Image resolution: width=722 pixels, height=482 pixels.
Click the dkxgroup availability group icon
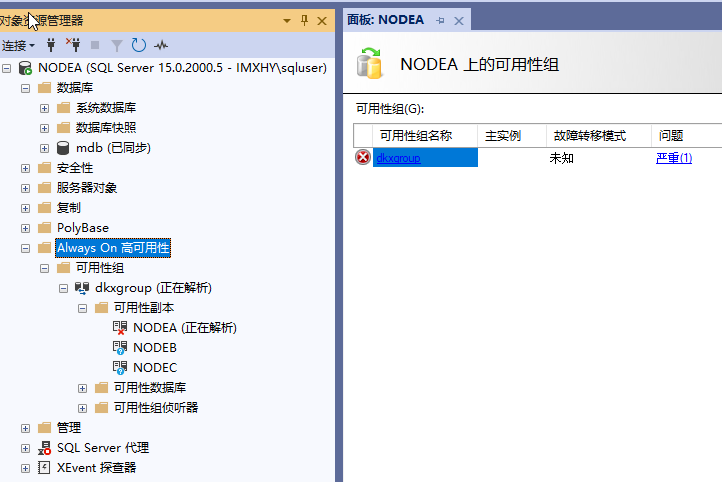(x=82, y=288)
